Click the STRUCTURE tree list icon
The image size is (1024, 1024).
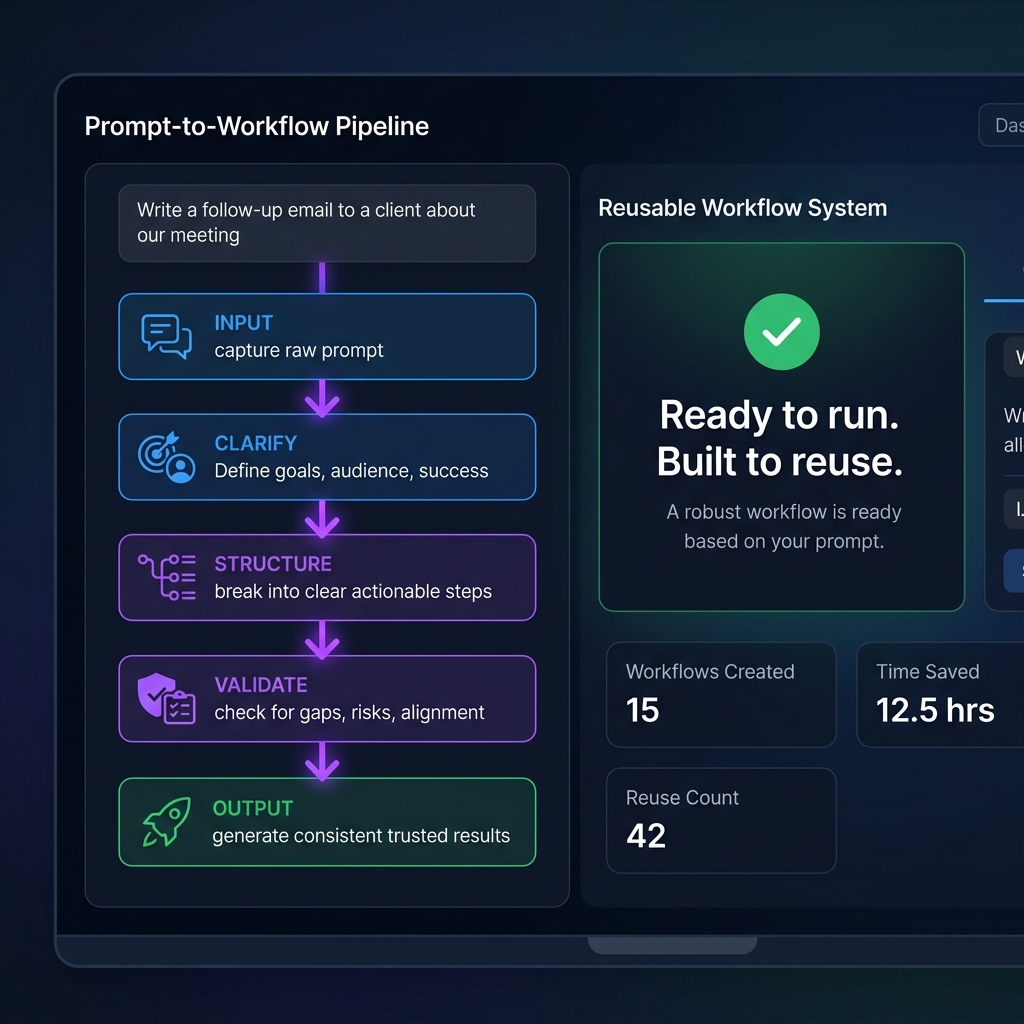[x=167, y=577]
